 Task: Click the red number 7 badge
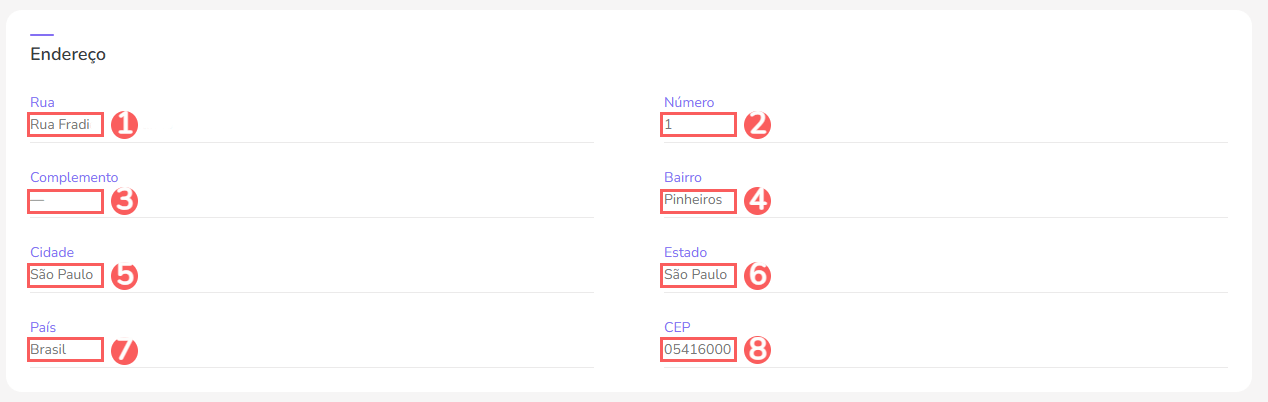pyautogui.click(x=124, y=350)
